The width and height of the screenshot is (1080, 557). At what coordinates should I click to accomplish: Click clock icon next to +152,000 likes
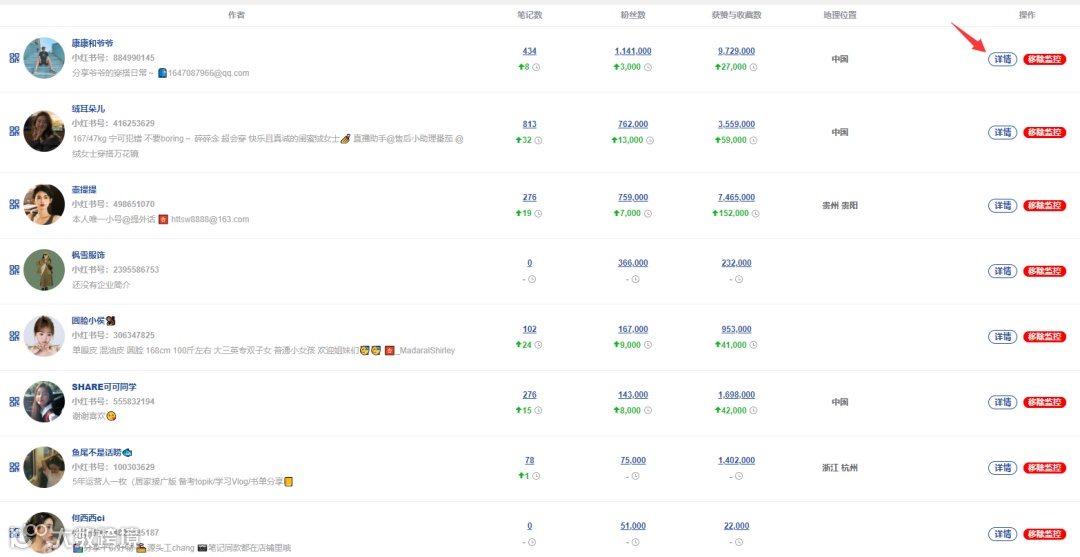pos(755,213)
